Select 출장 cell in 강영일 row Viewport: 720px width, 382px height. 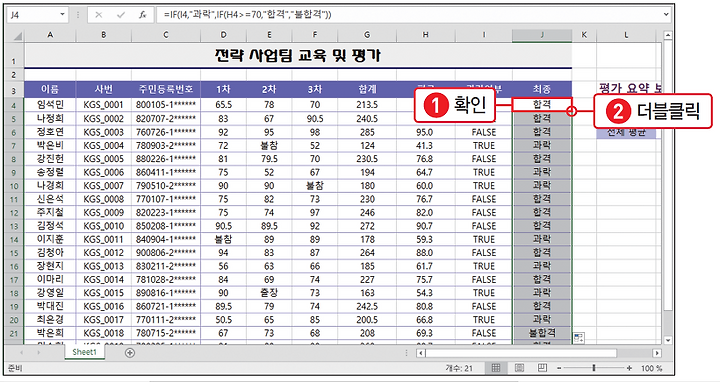pyautogui.click(x=269, y=293)
